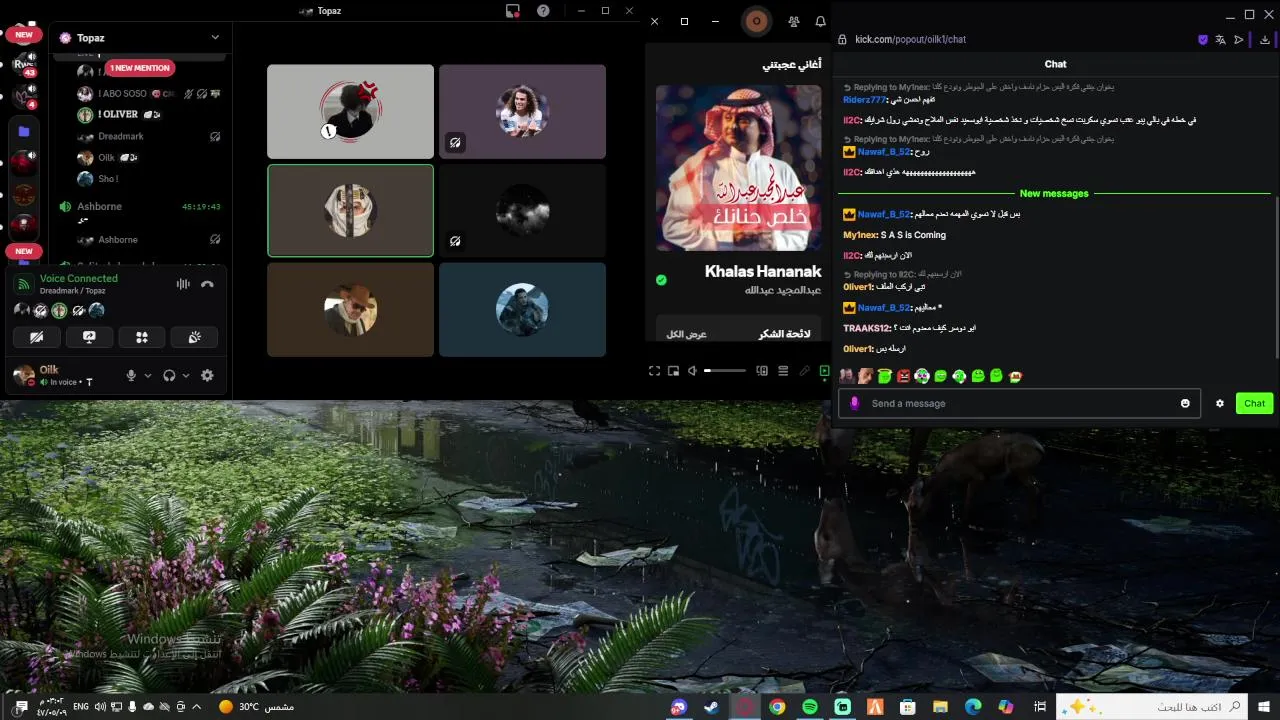Expand the Topaz server menu
Screen dimensions: 1280x720
pos(214,37)
